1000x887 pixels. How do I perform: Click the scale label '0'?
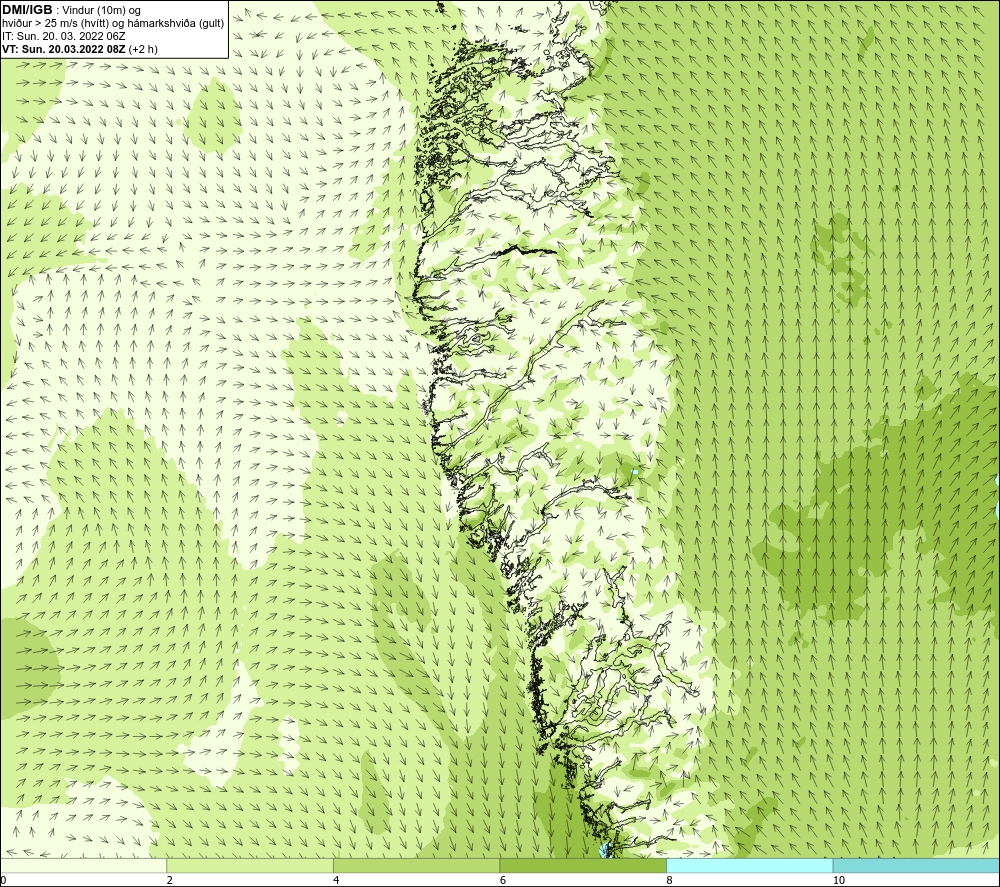click(x=4, y=881)
